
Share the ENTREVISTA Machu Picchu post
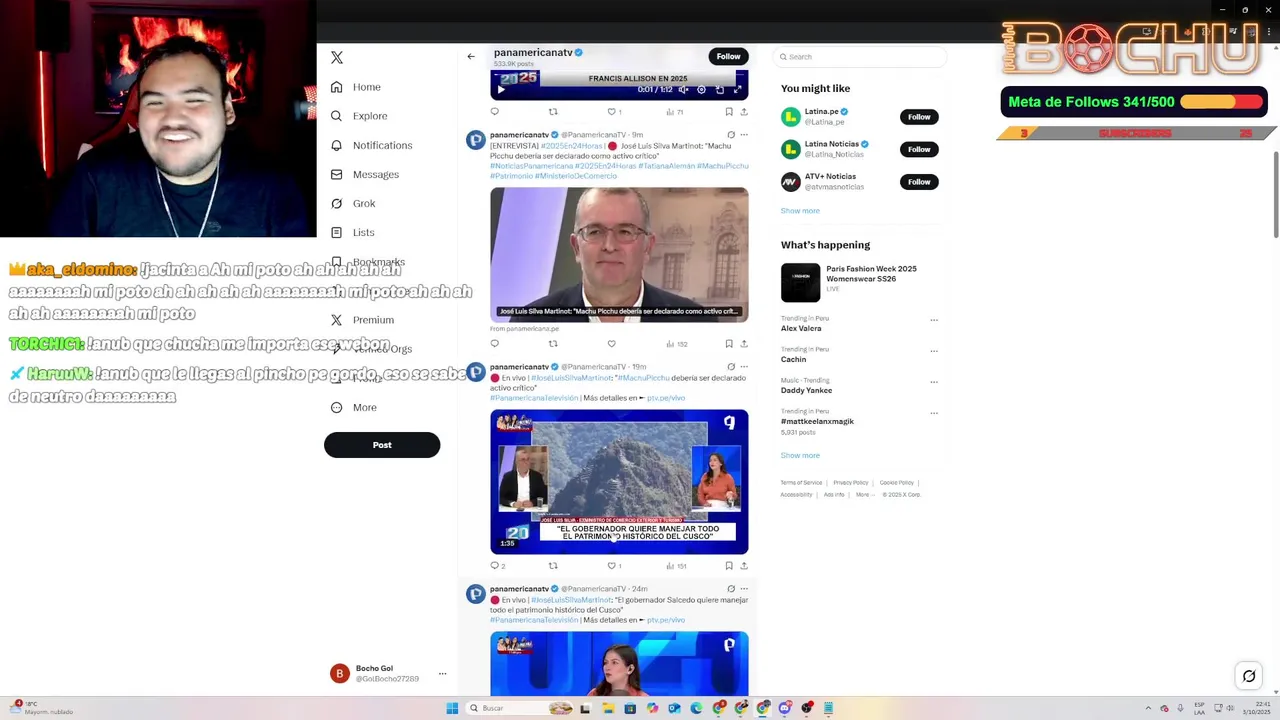pyautogui.click(x=744, y=344)
